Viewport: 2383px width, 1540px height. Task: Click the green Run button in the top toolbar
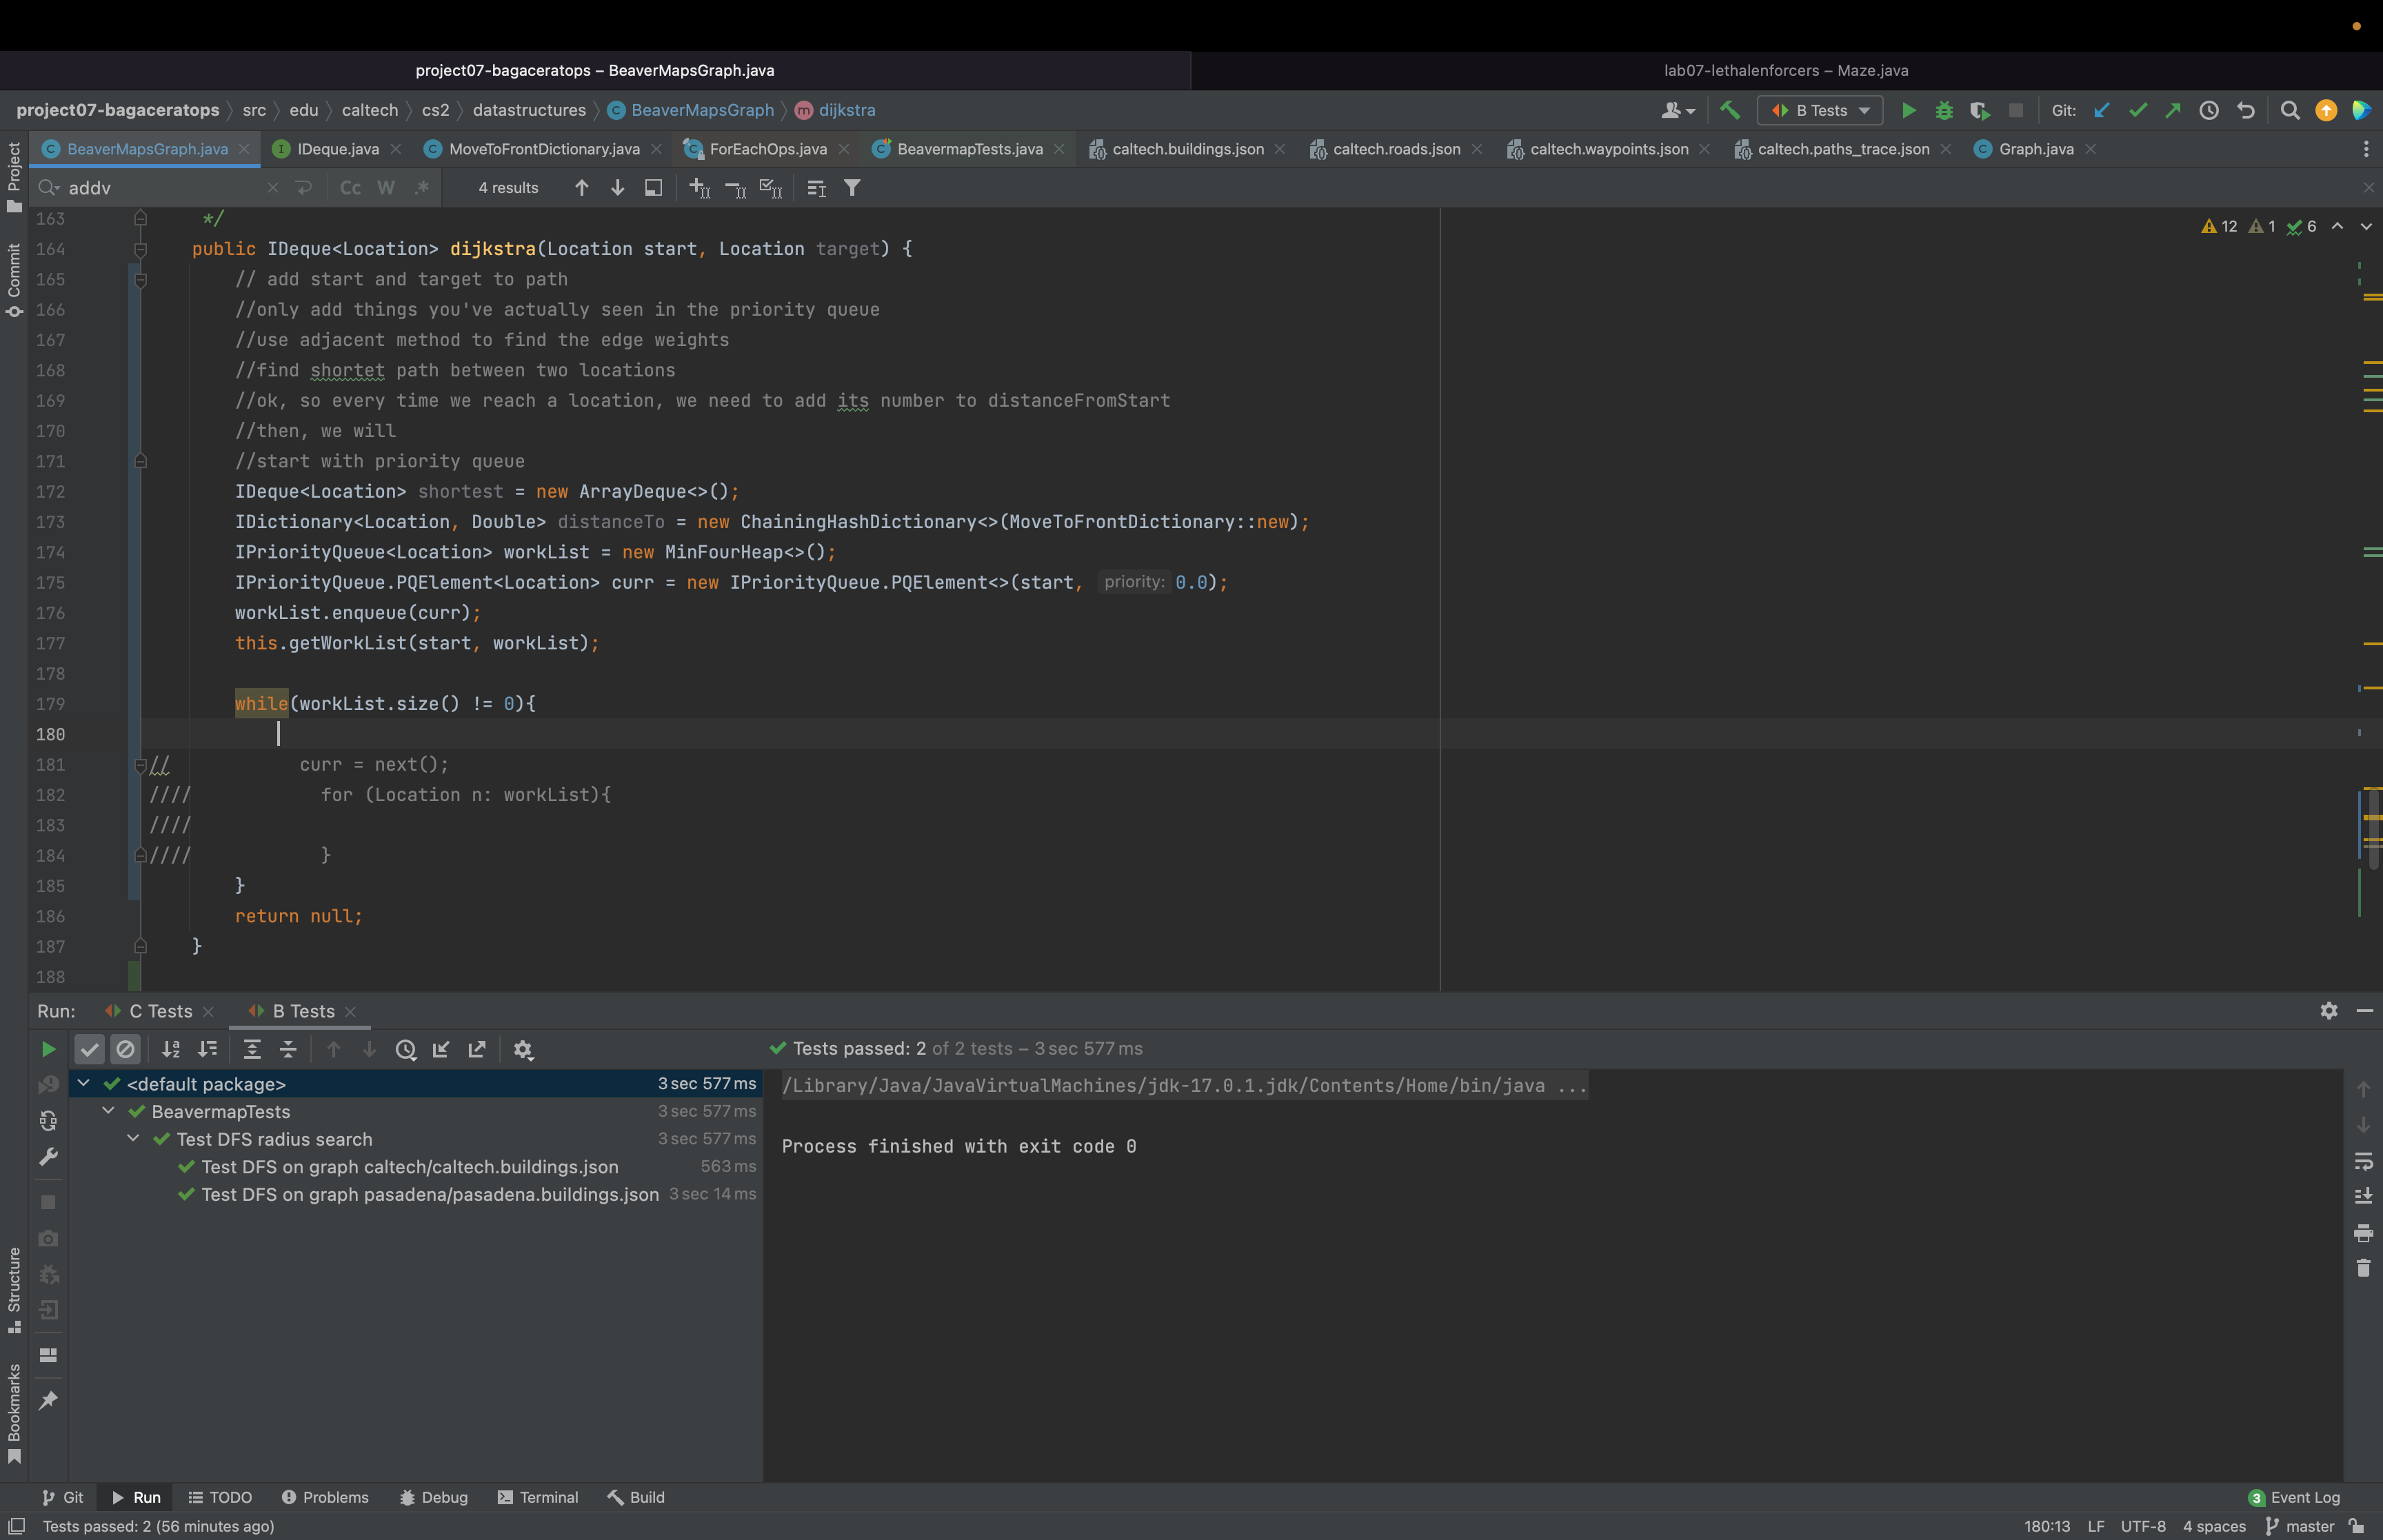coord(1908,110)
